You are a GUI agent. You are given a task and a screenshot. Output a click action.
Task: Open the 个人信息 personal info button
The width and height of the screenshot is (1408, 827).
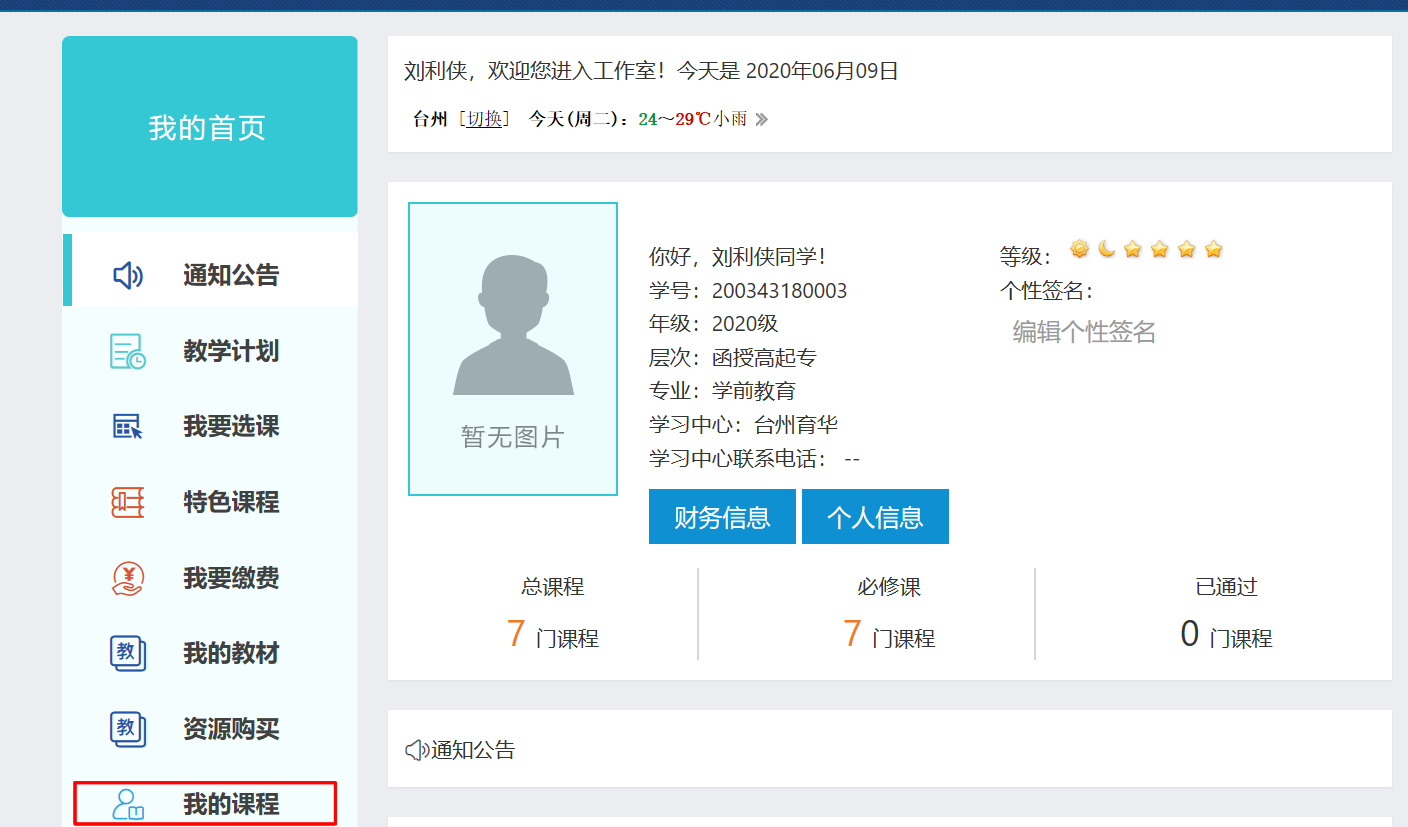pyautogui.click(x=875, y=517)
